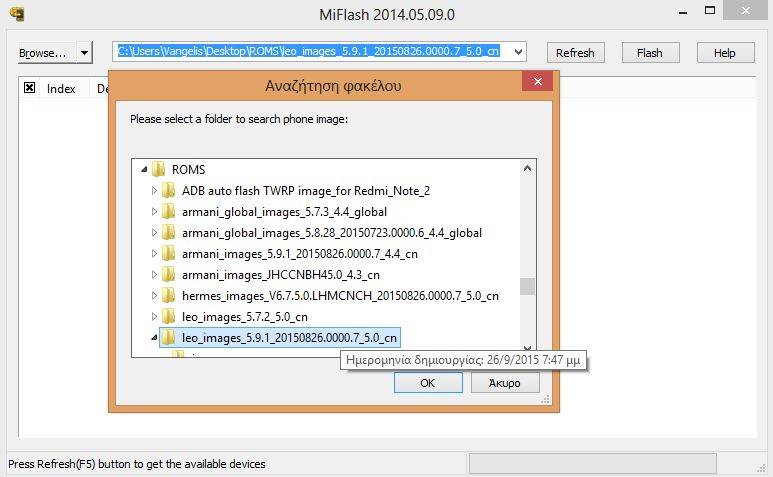
Task: Toggle the select-all checkbox beside Index
Action: point(30,88)
